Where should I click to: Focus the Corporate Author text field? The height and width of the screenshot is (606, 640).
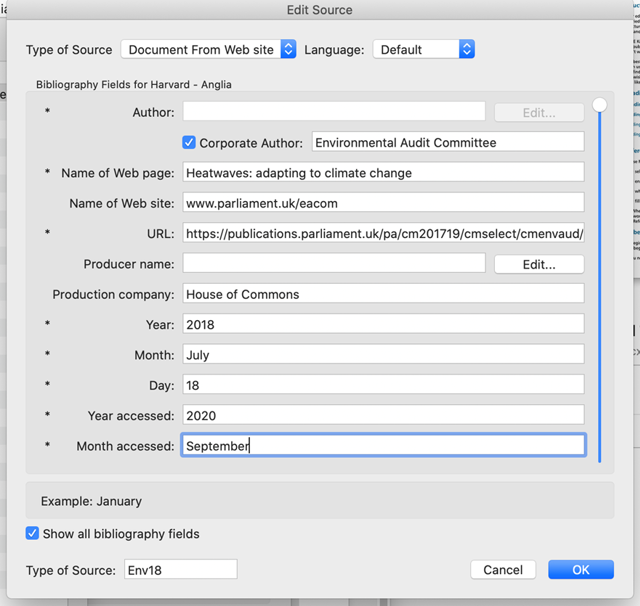pyautogui.click(x=448, y=142)
